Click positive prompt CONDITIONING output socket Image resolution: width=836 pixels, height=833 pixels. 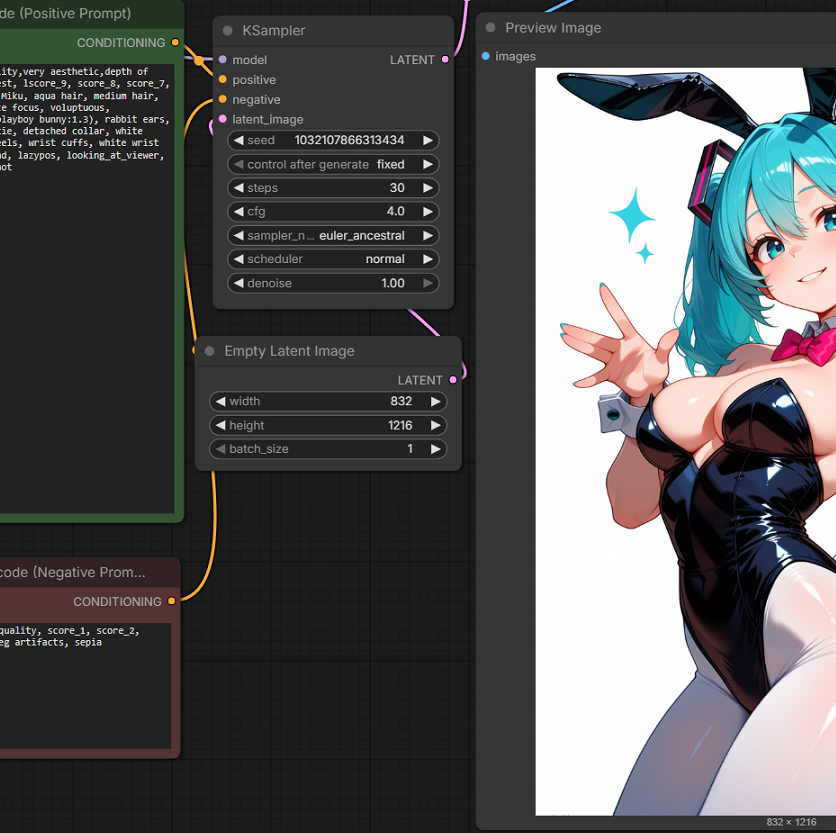pyautogui.click(x=175, y=43)
